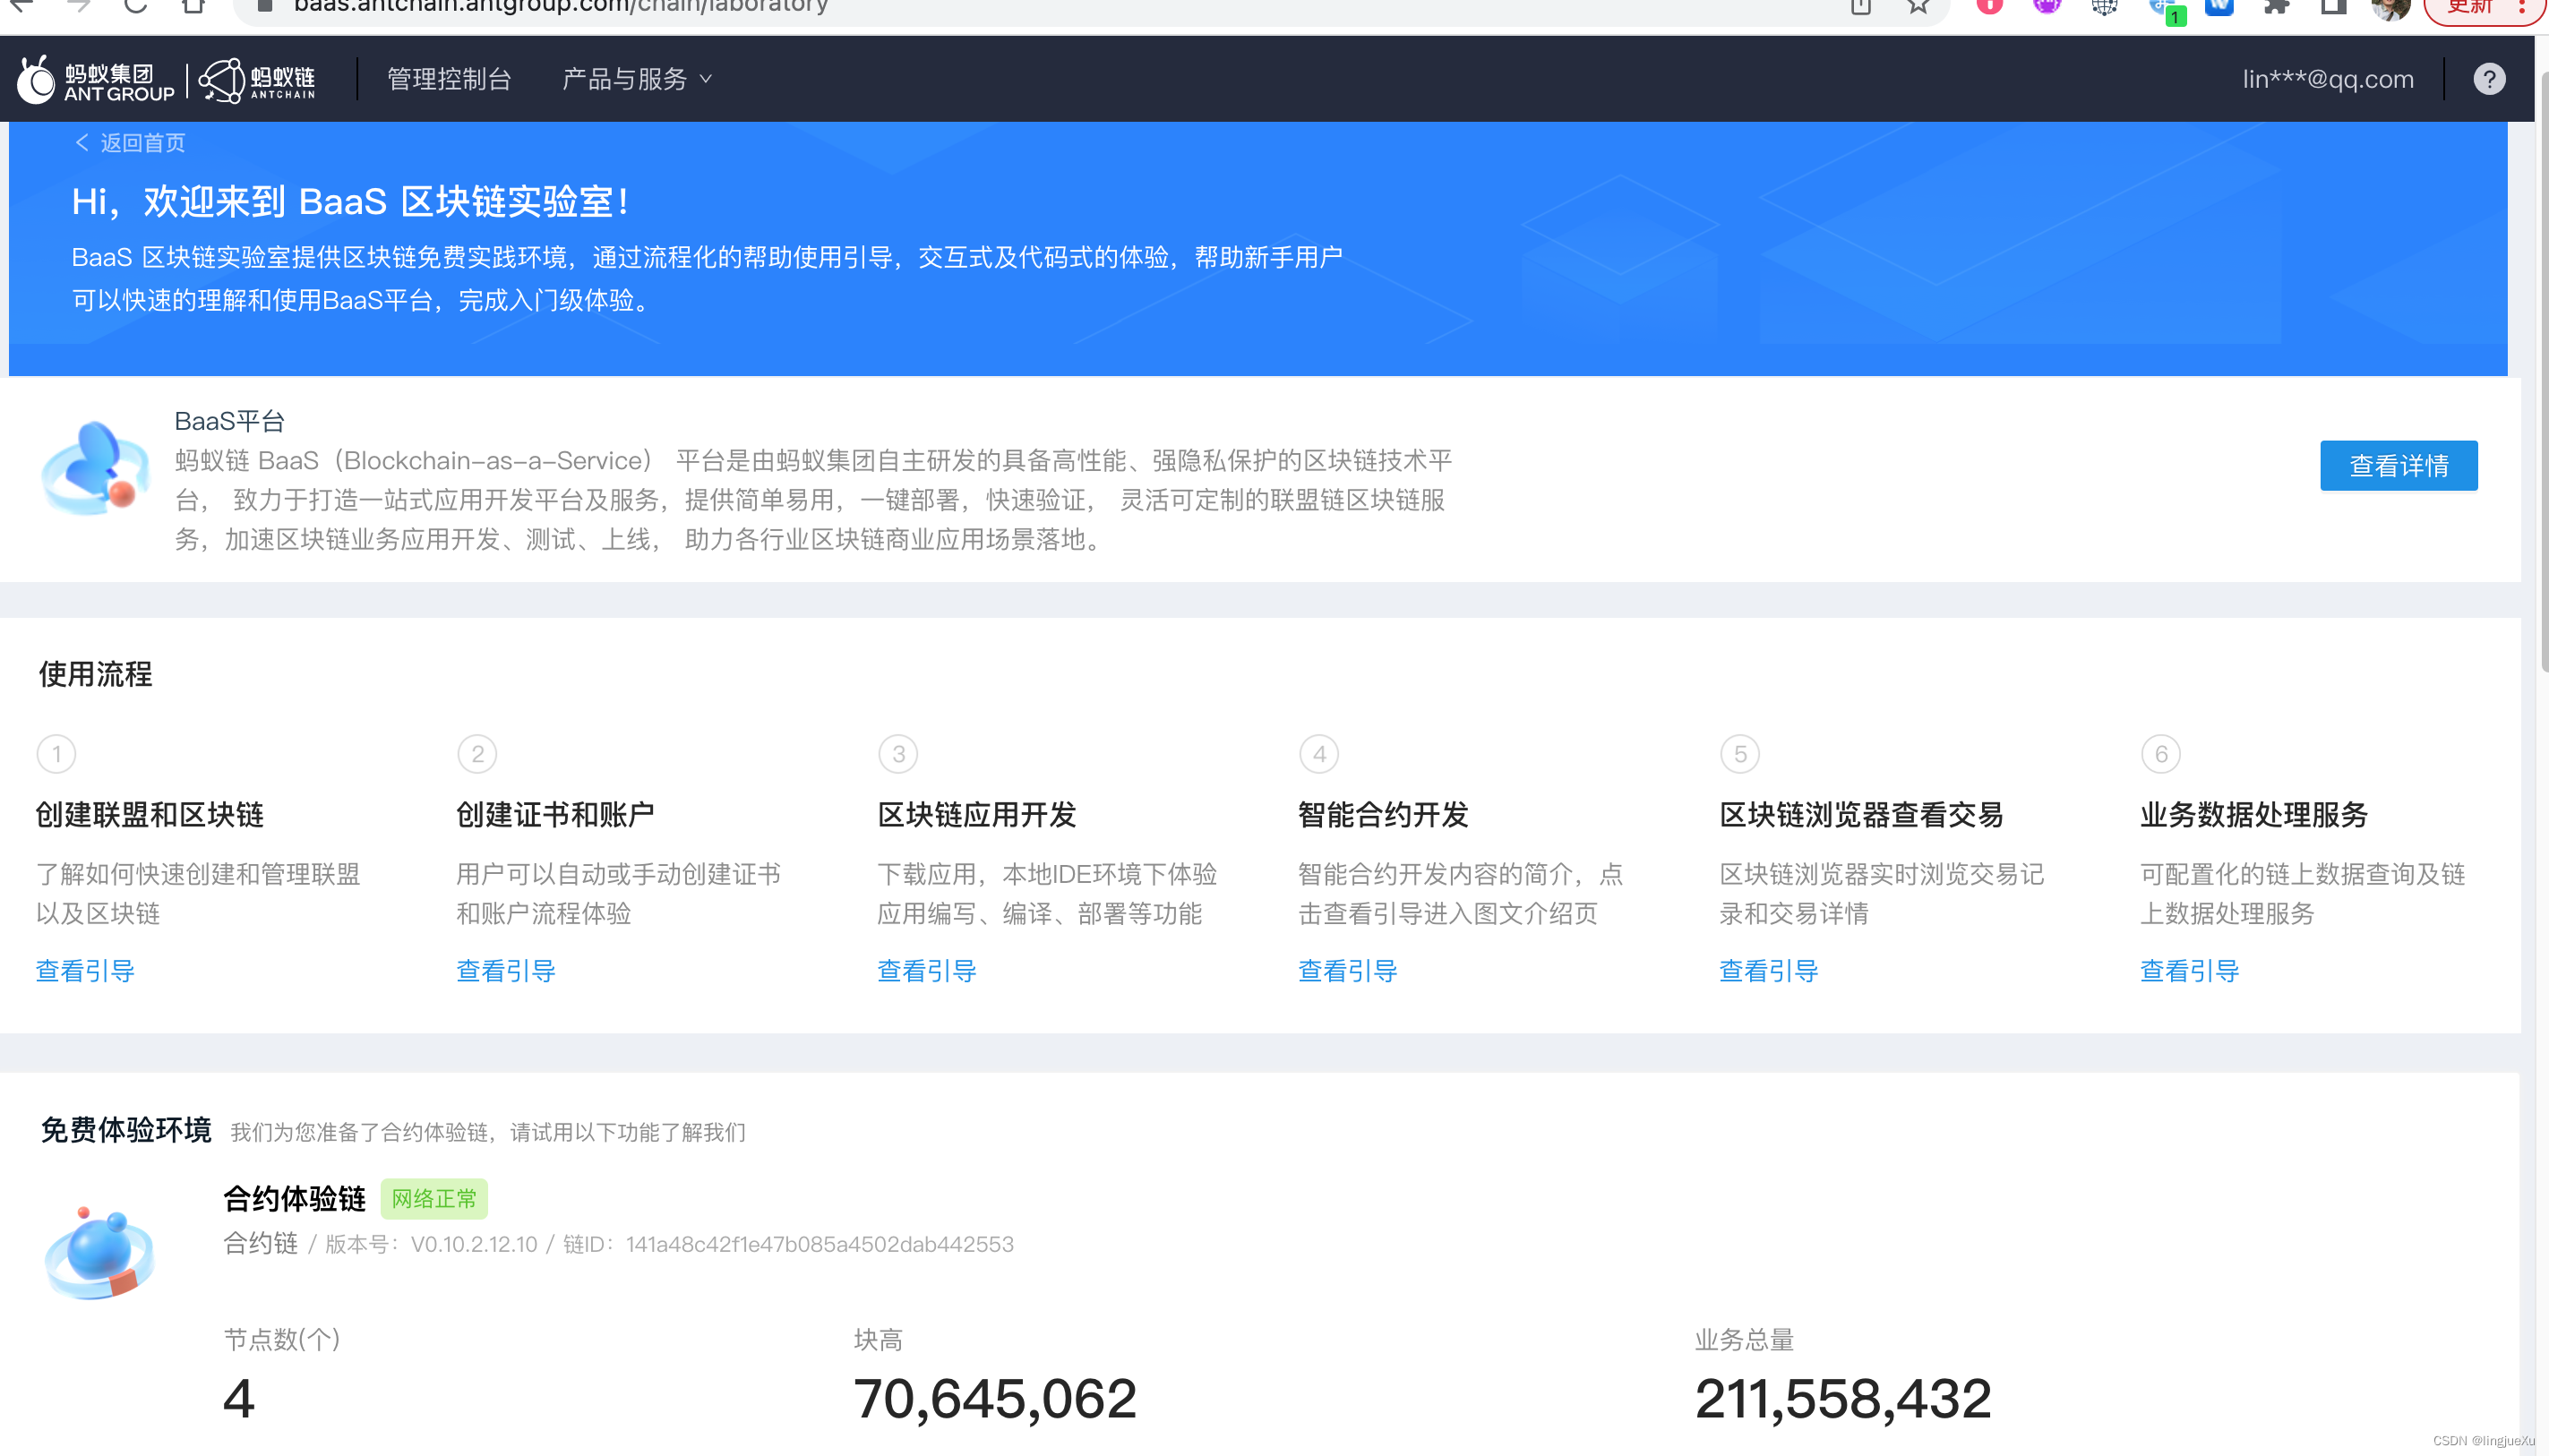Click the 区块链应用开发 heading

[x=977, y=815]
